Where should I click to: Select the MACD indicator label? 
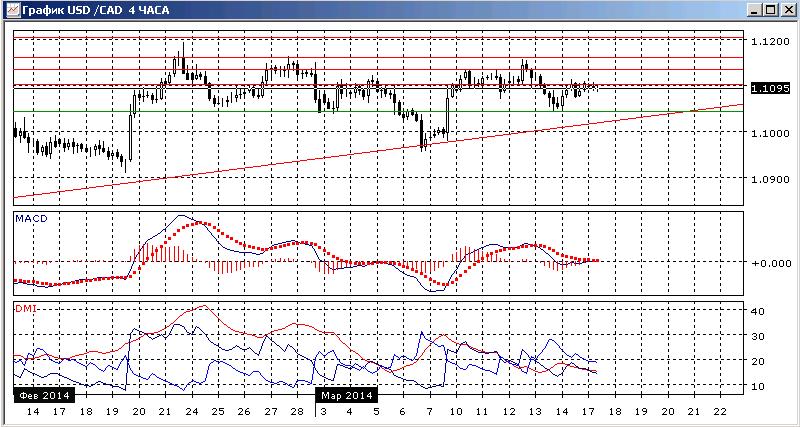(30, 218)
